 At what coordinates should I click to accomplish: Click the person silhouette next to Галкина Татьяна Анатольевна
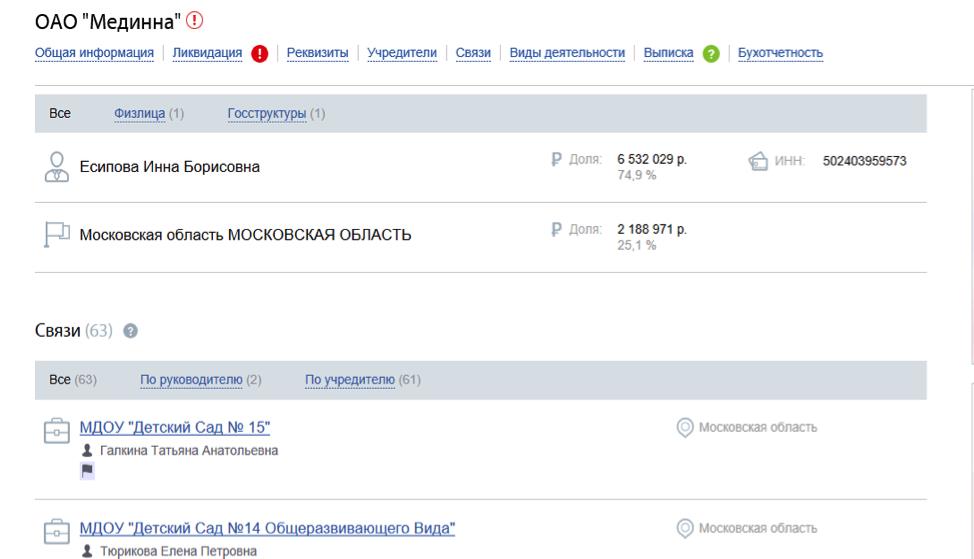[x=87, y=450]
